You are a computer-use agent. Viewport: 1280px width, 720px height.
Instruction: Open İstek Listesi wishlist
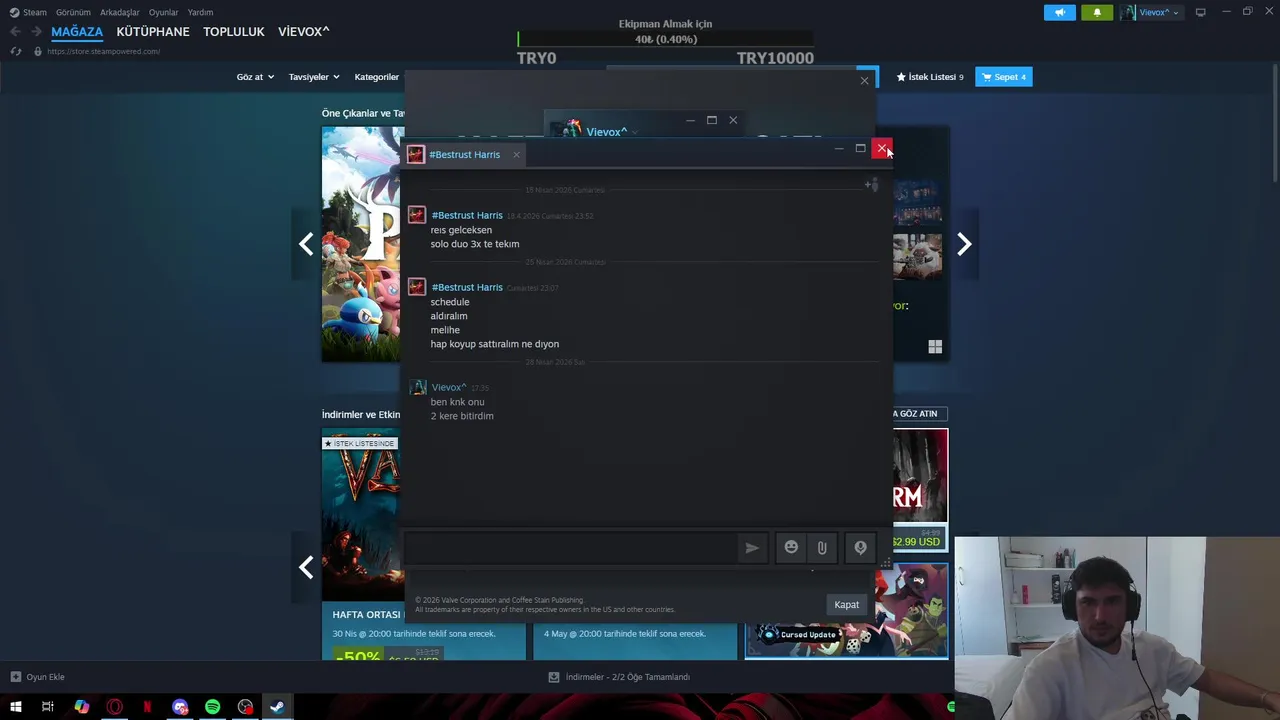pos(930,77)
